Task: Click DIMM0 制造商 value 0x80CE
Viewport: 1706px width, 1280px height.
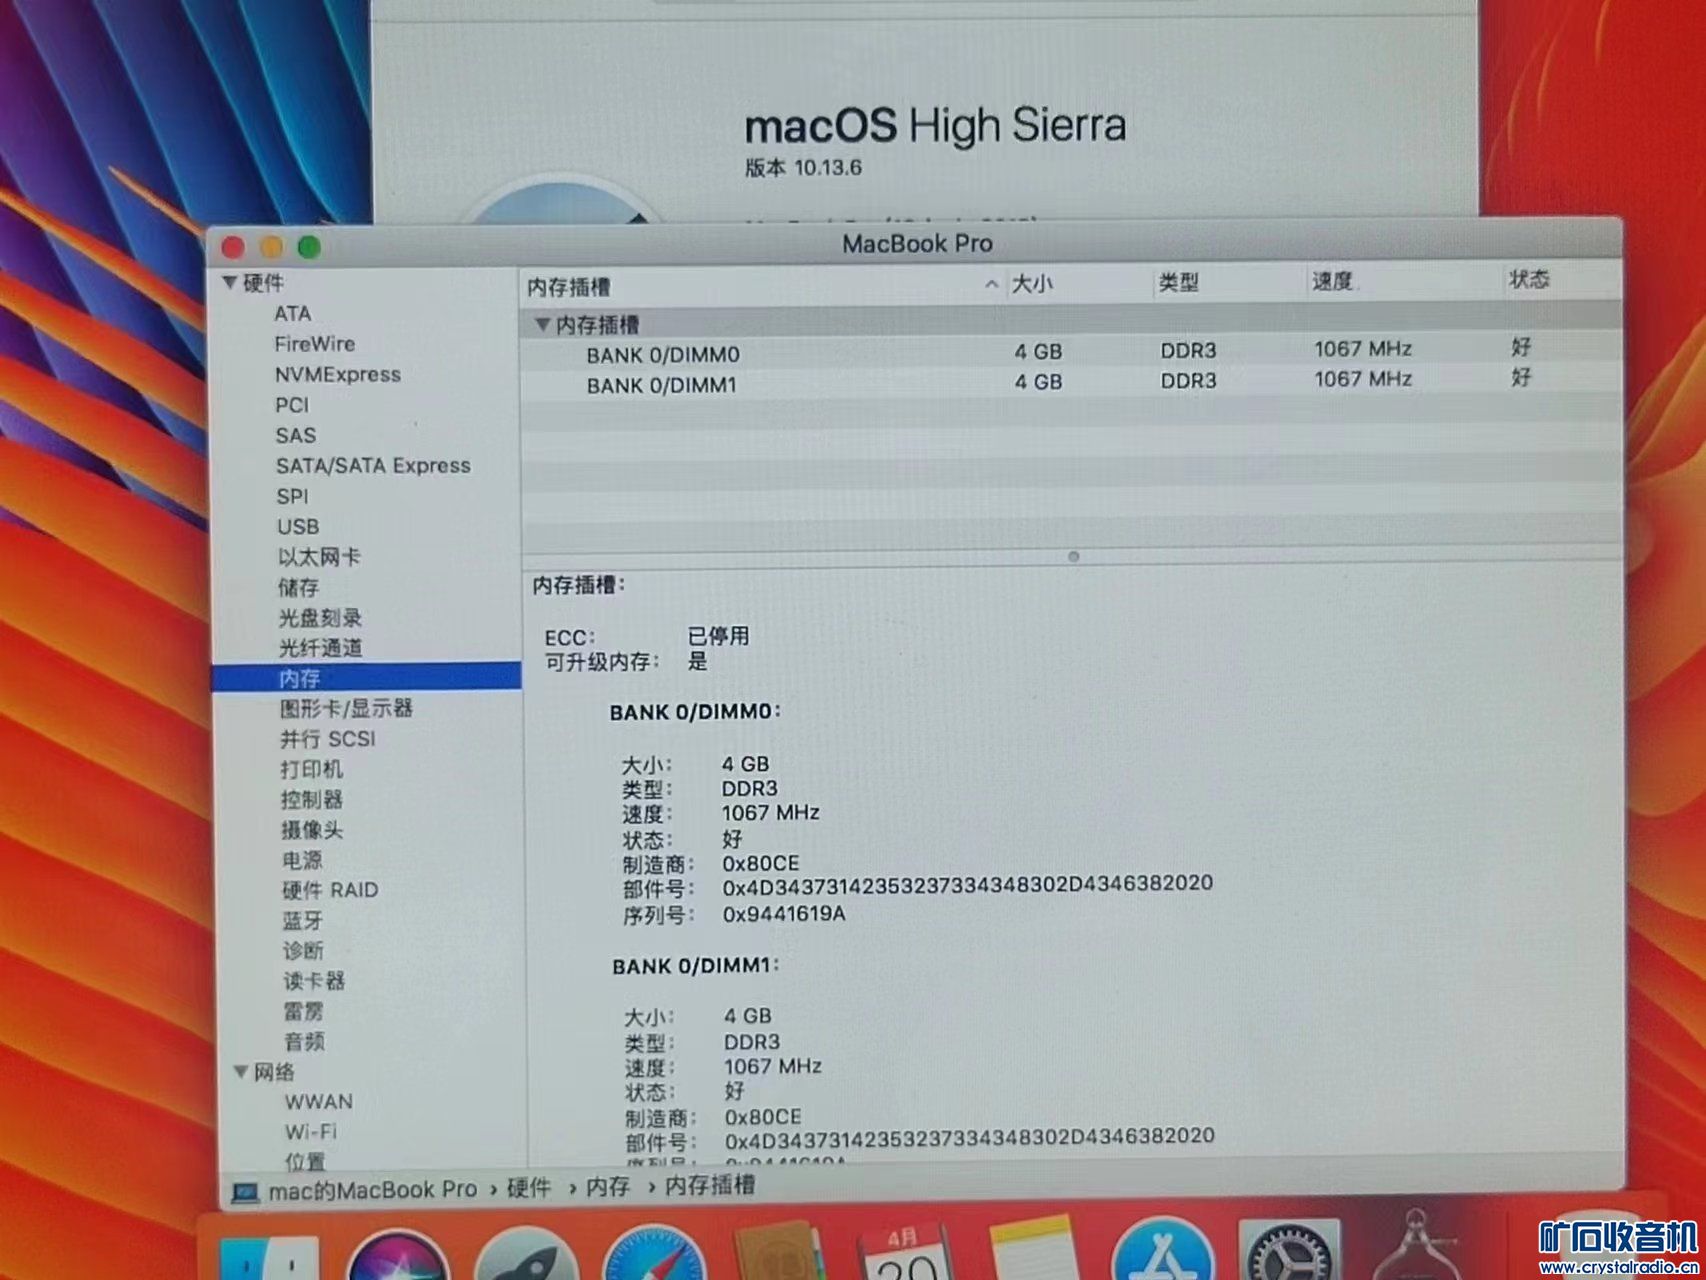Action: [x=761, y=863]
